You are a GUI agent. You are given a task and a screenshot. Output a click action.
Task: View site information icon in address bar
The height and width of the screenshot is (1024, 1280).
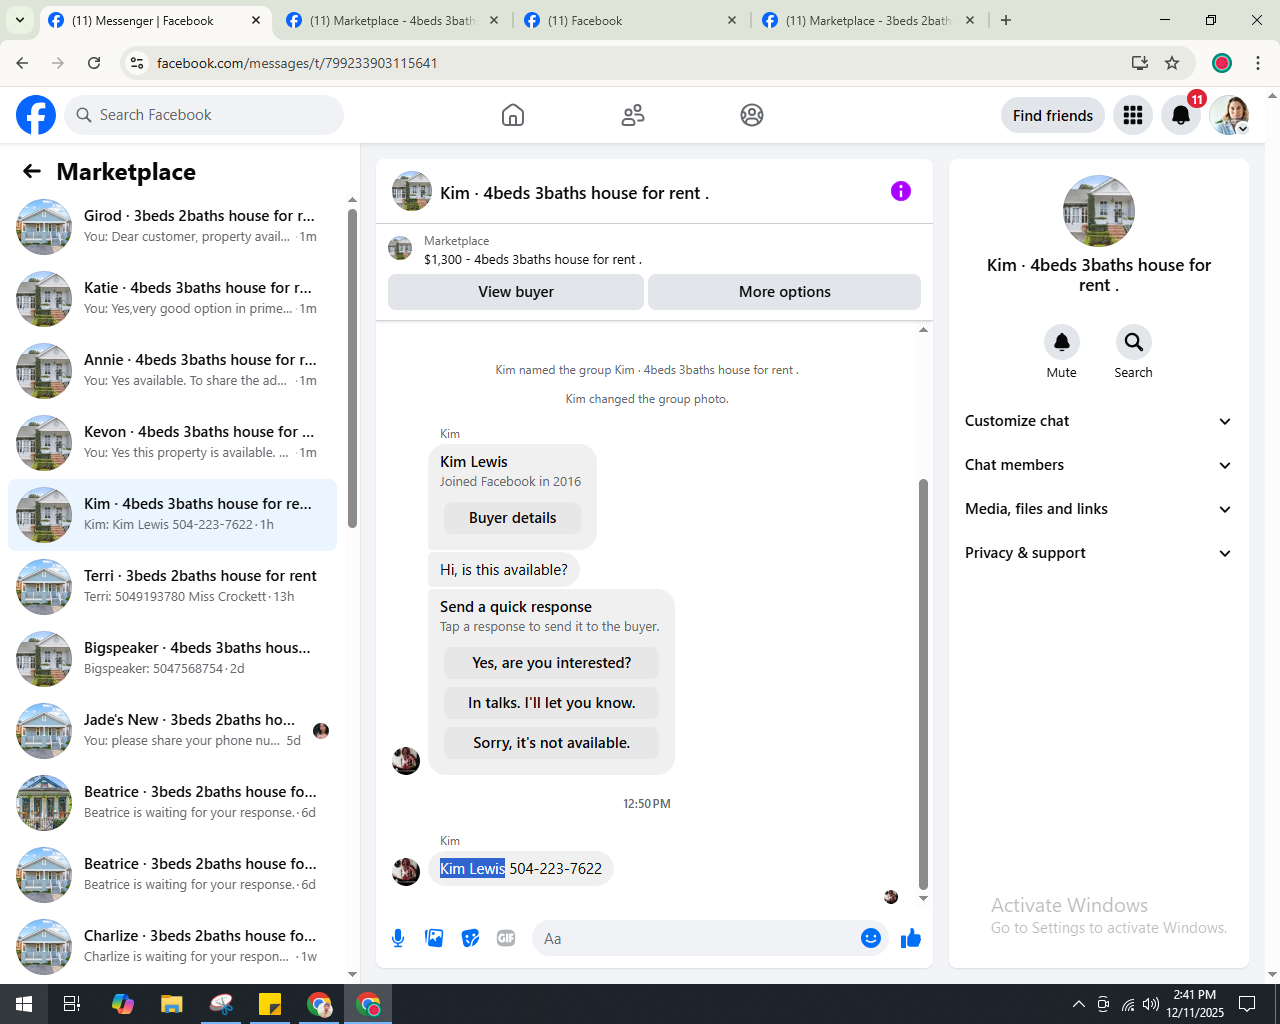[137, 63]
